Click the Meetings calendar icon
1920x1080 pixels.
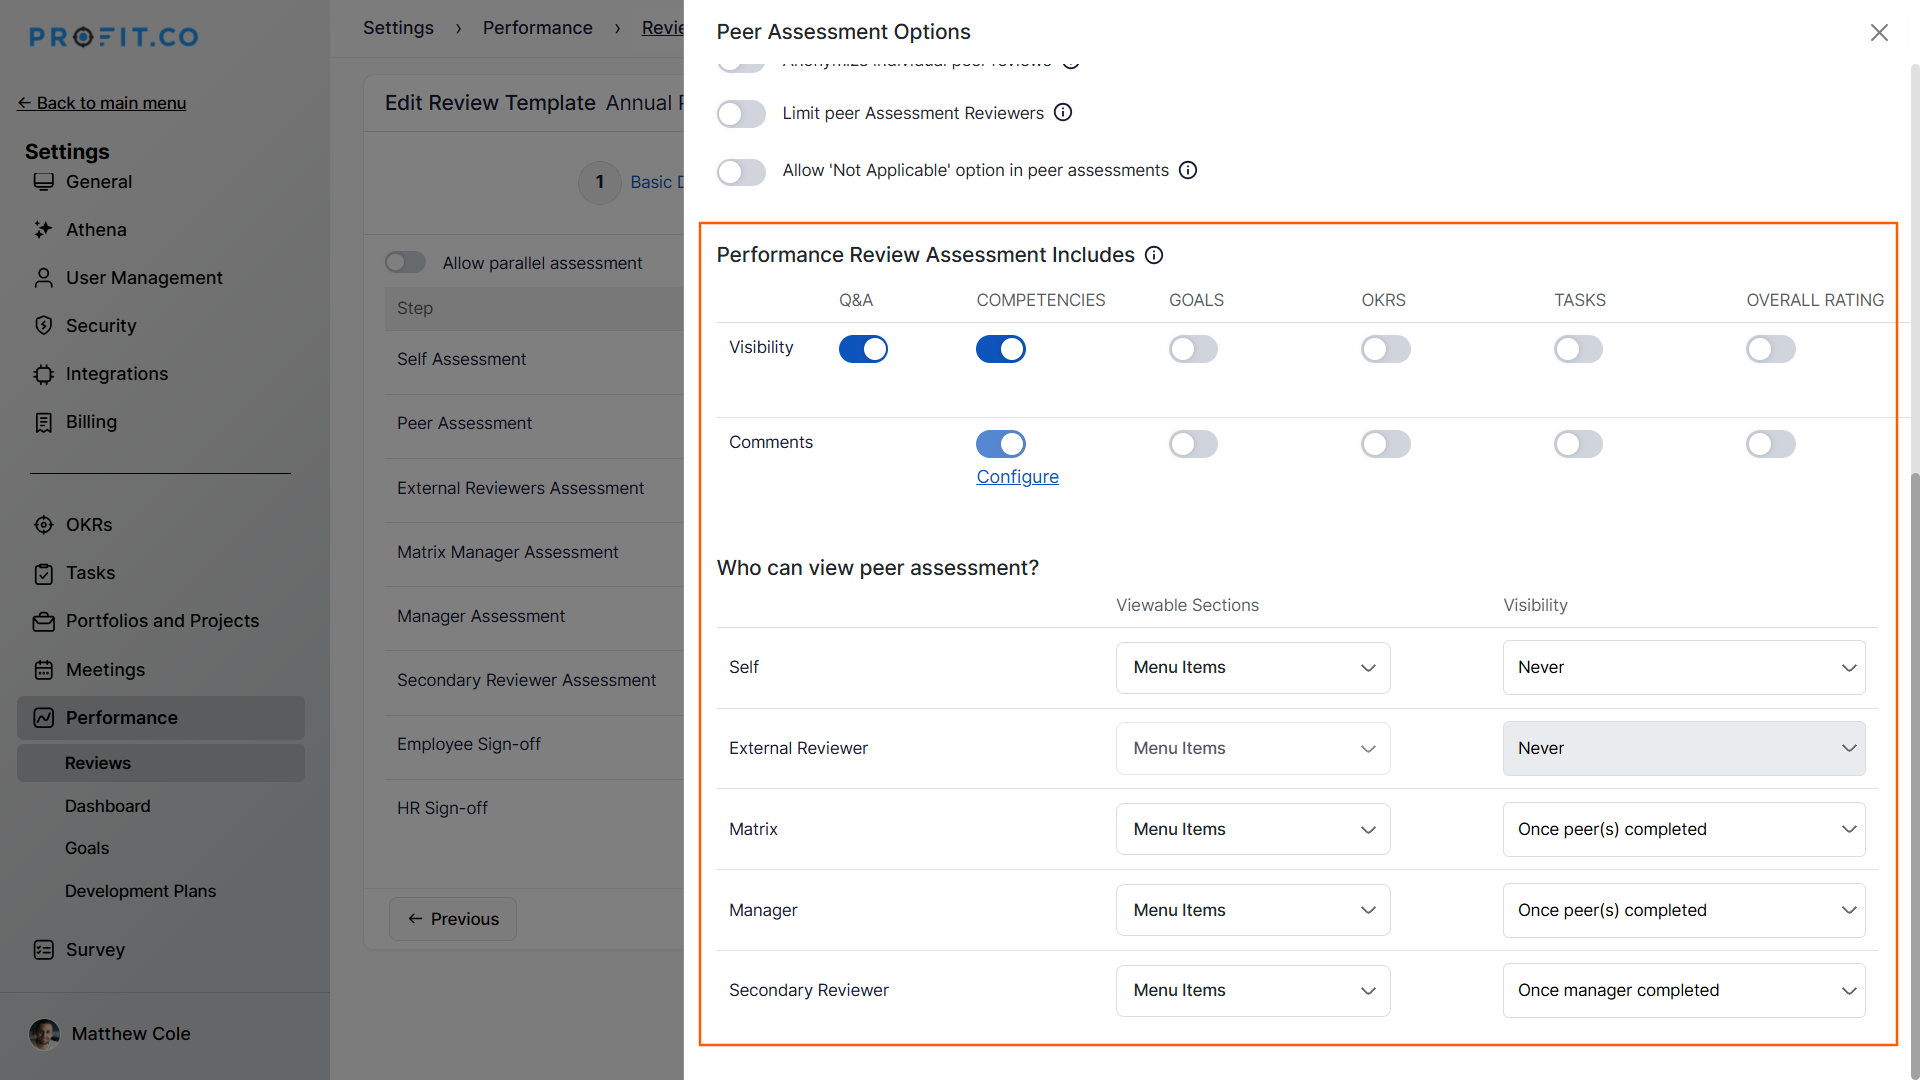click(x=43, y=670)
